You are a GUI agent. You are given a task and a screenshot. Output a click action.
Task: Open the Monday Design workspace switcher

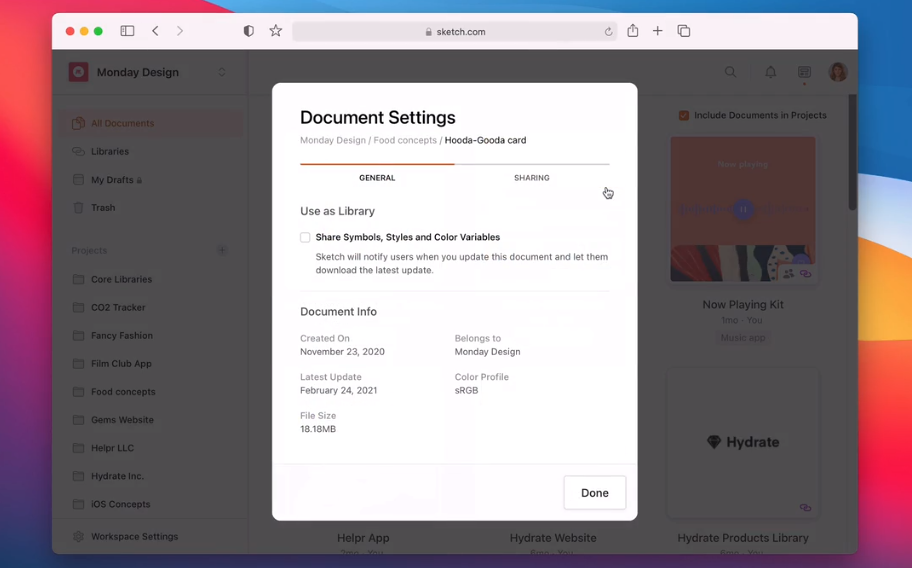click(222, 72)
